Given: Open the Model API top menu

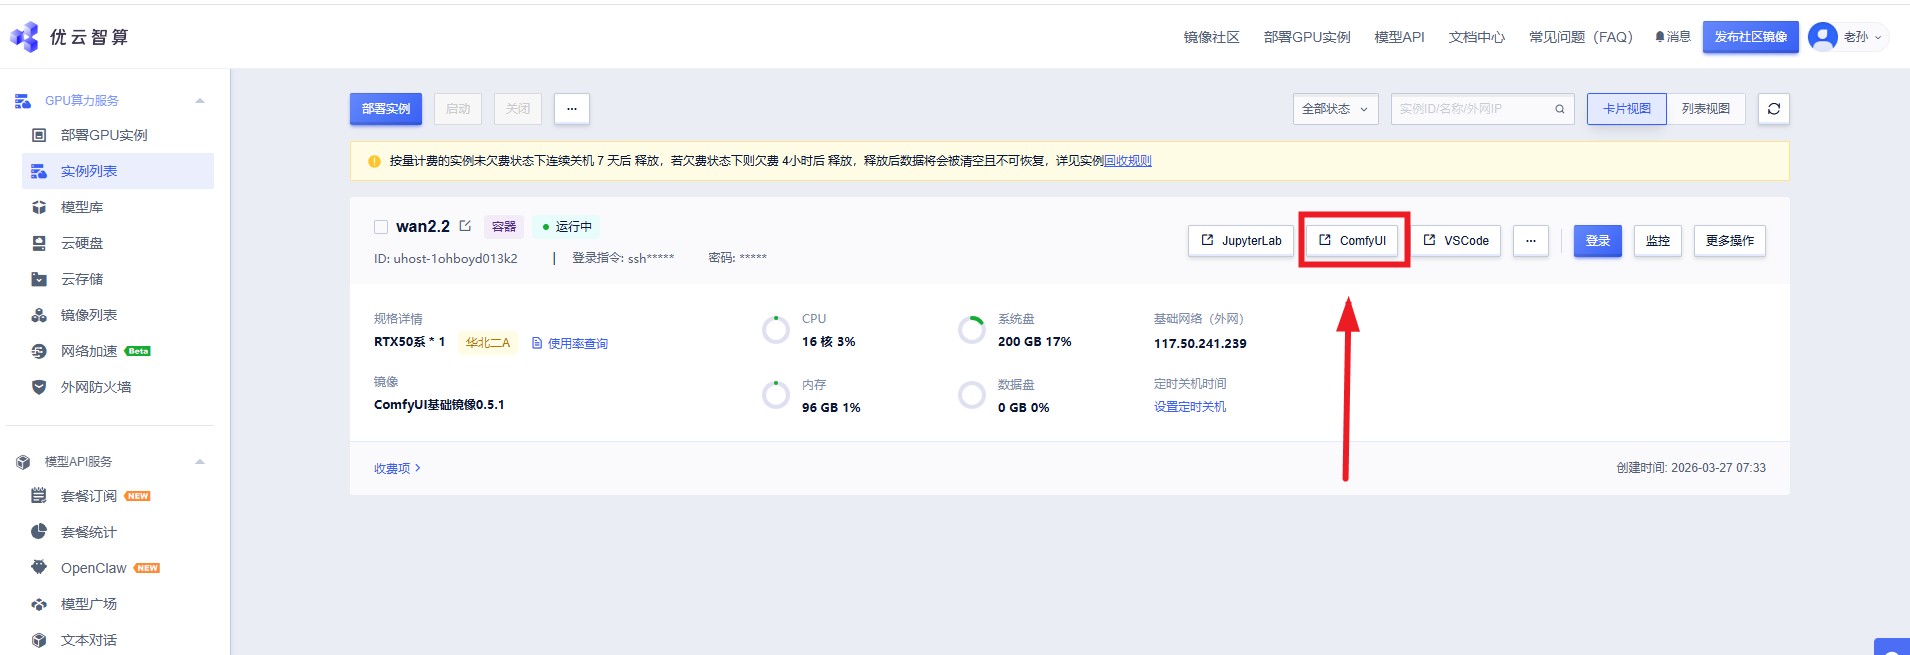Looking at the screenshot, I should [x=1398, y=37].
